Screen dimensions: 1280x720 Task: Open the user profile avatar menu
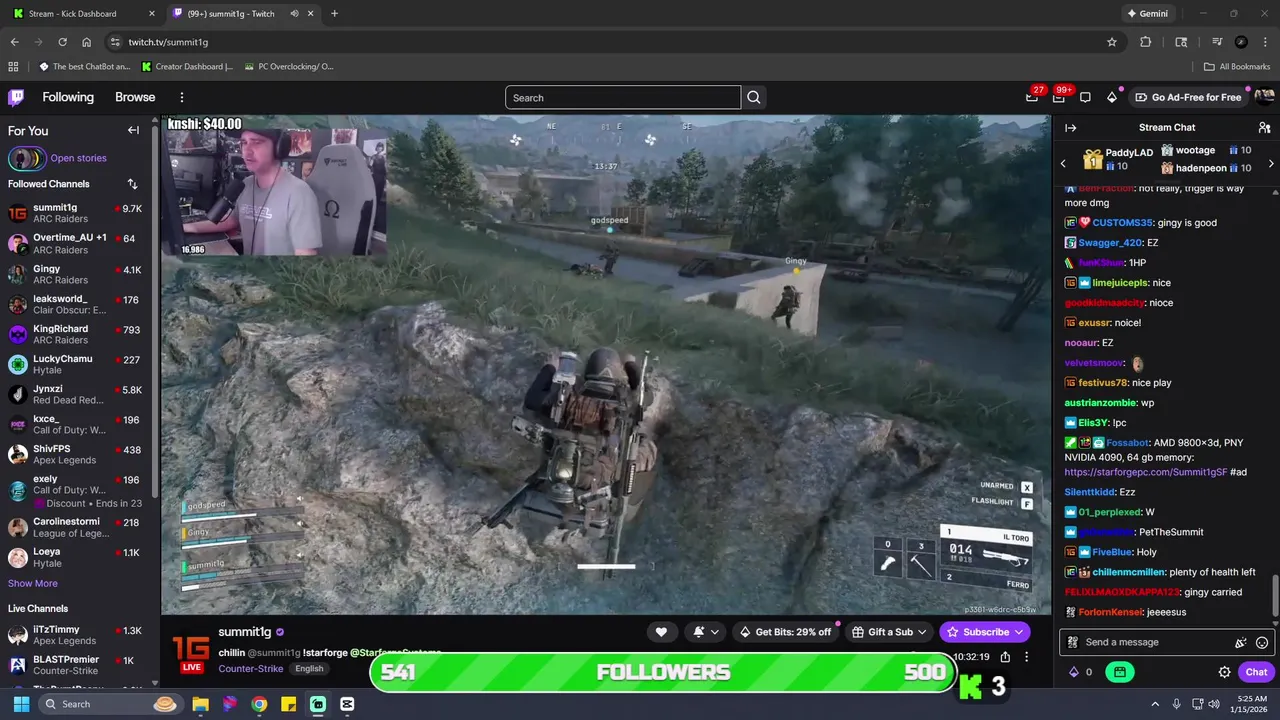pos(1264,97)
